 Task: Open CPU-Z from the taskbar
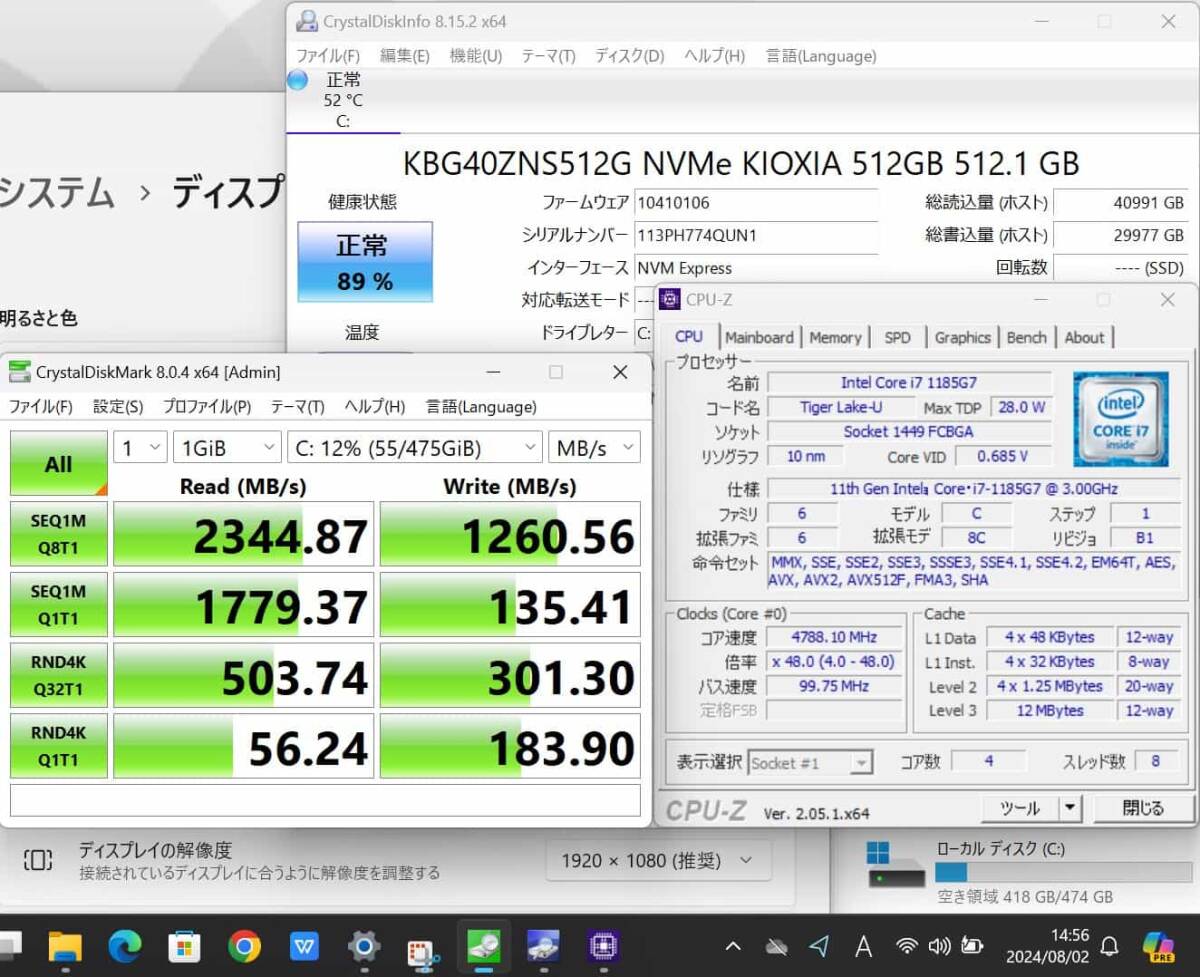603,945
